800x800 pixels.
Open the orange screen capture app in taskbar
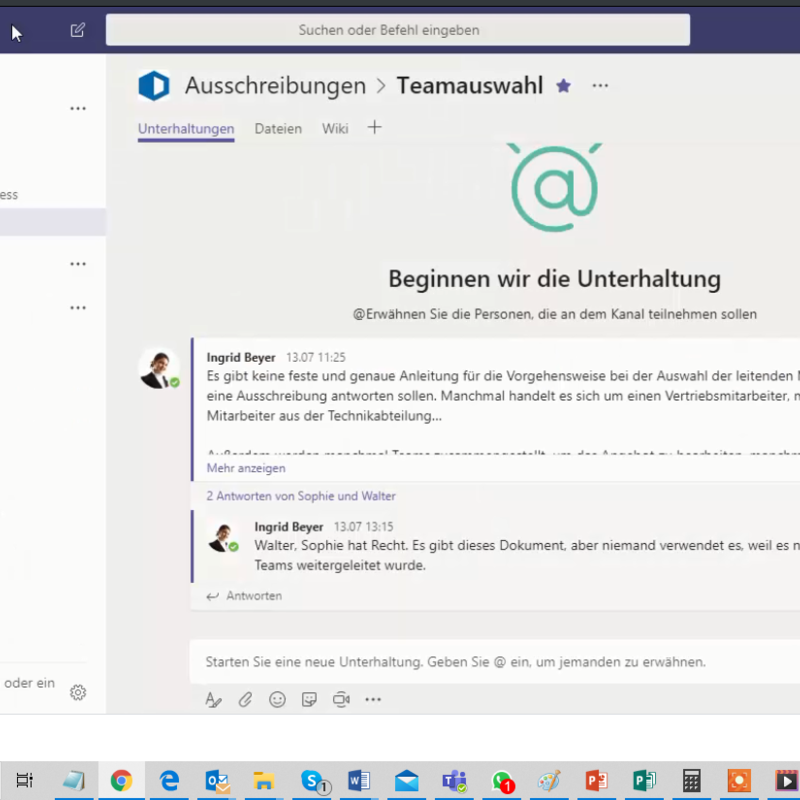click(739, 780)
